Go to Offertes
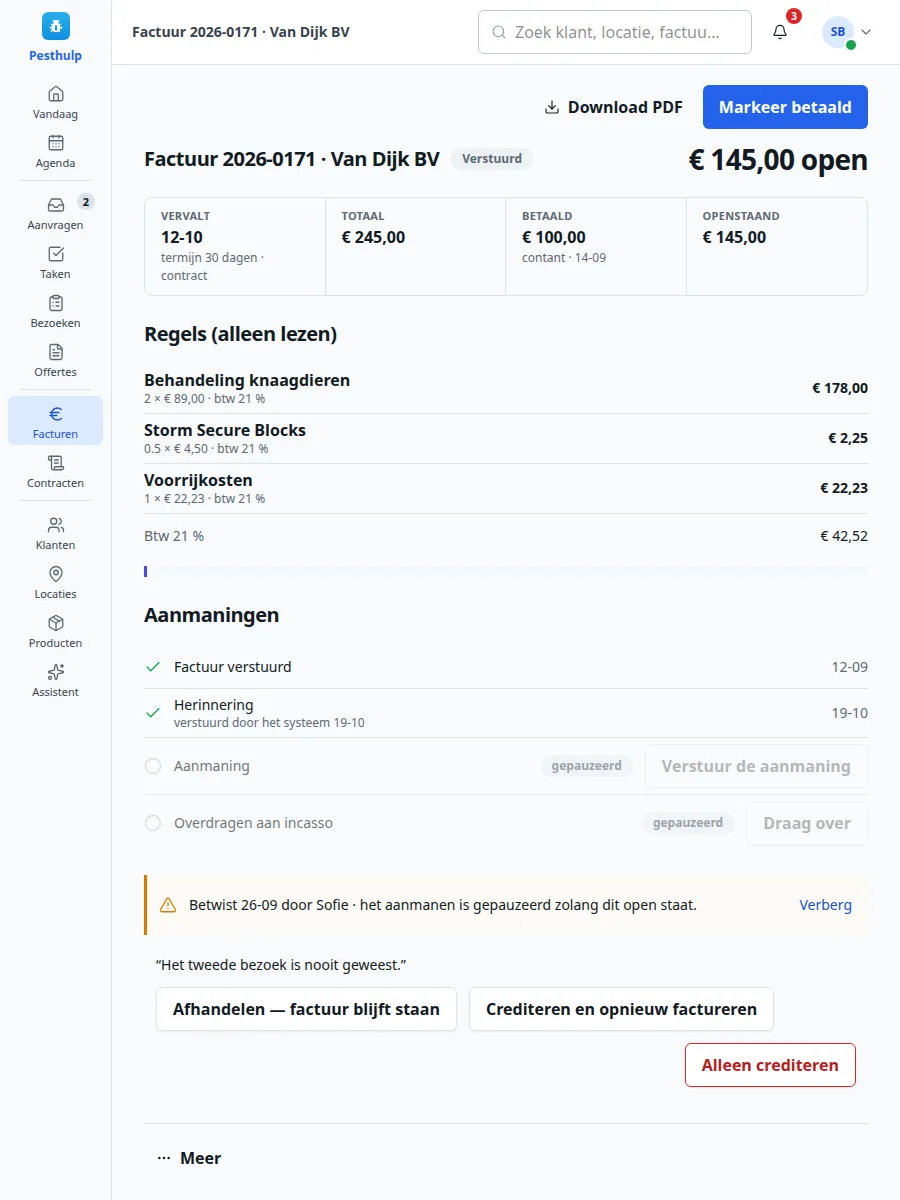The height and width of the screenshot is (1200, 900). pyautogui.click(x=56, y=360)
